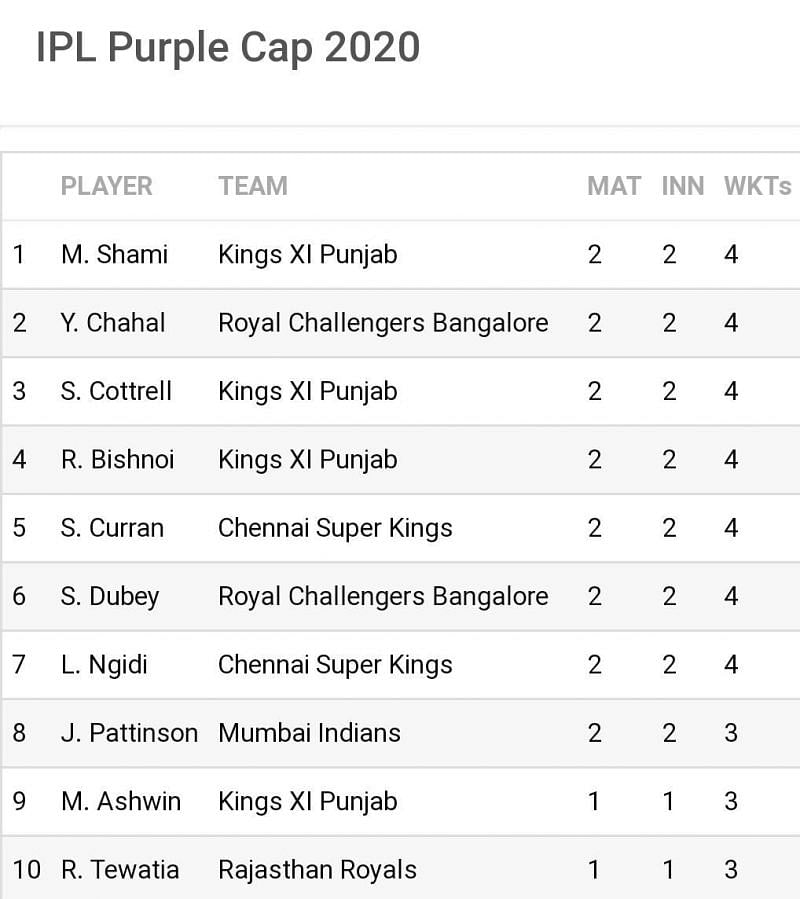The height and width of the screenshot is (899, 800).
Task: Open Y. Chahal player entry
Action: point(113,322)
